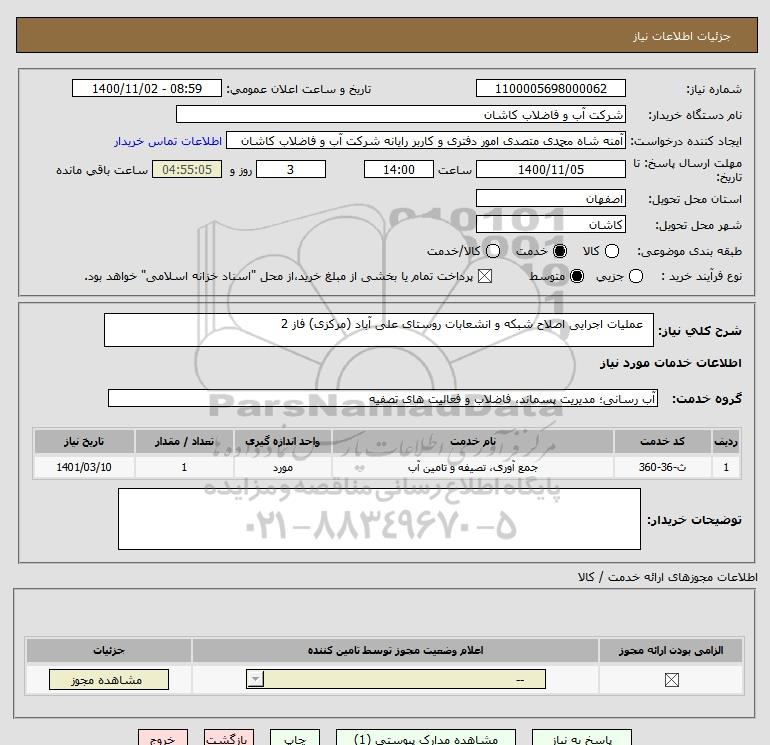The width and height of the screenshot is (770, 745).
Task: Click the general need description text box
Action: point(379,330)
